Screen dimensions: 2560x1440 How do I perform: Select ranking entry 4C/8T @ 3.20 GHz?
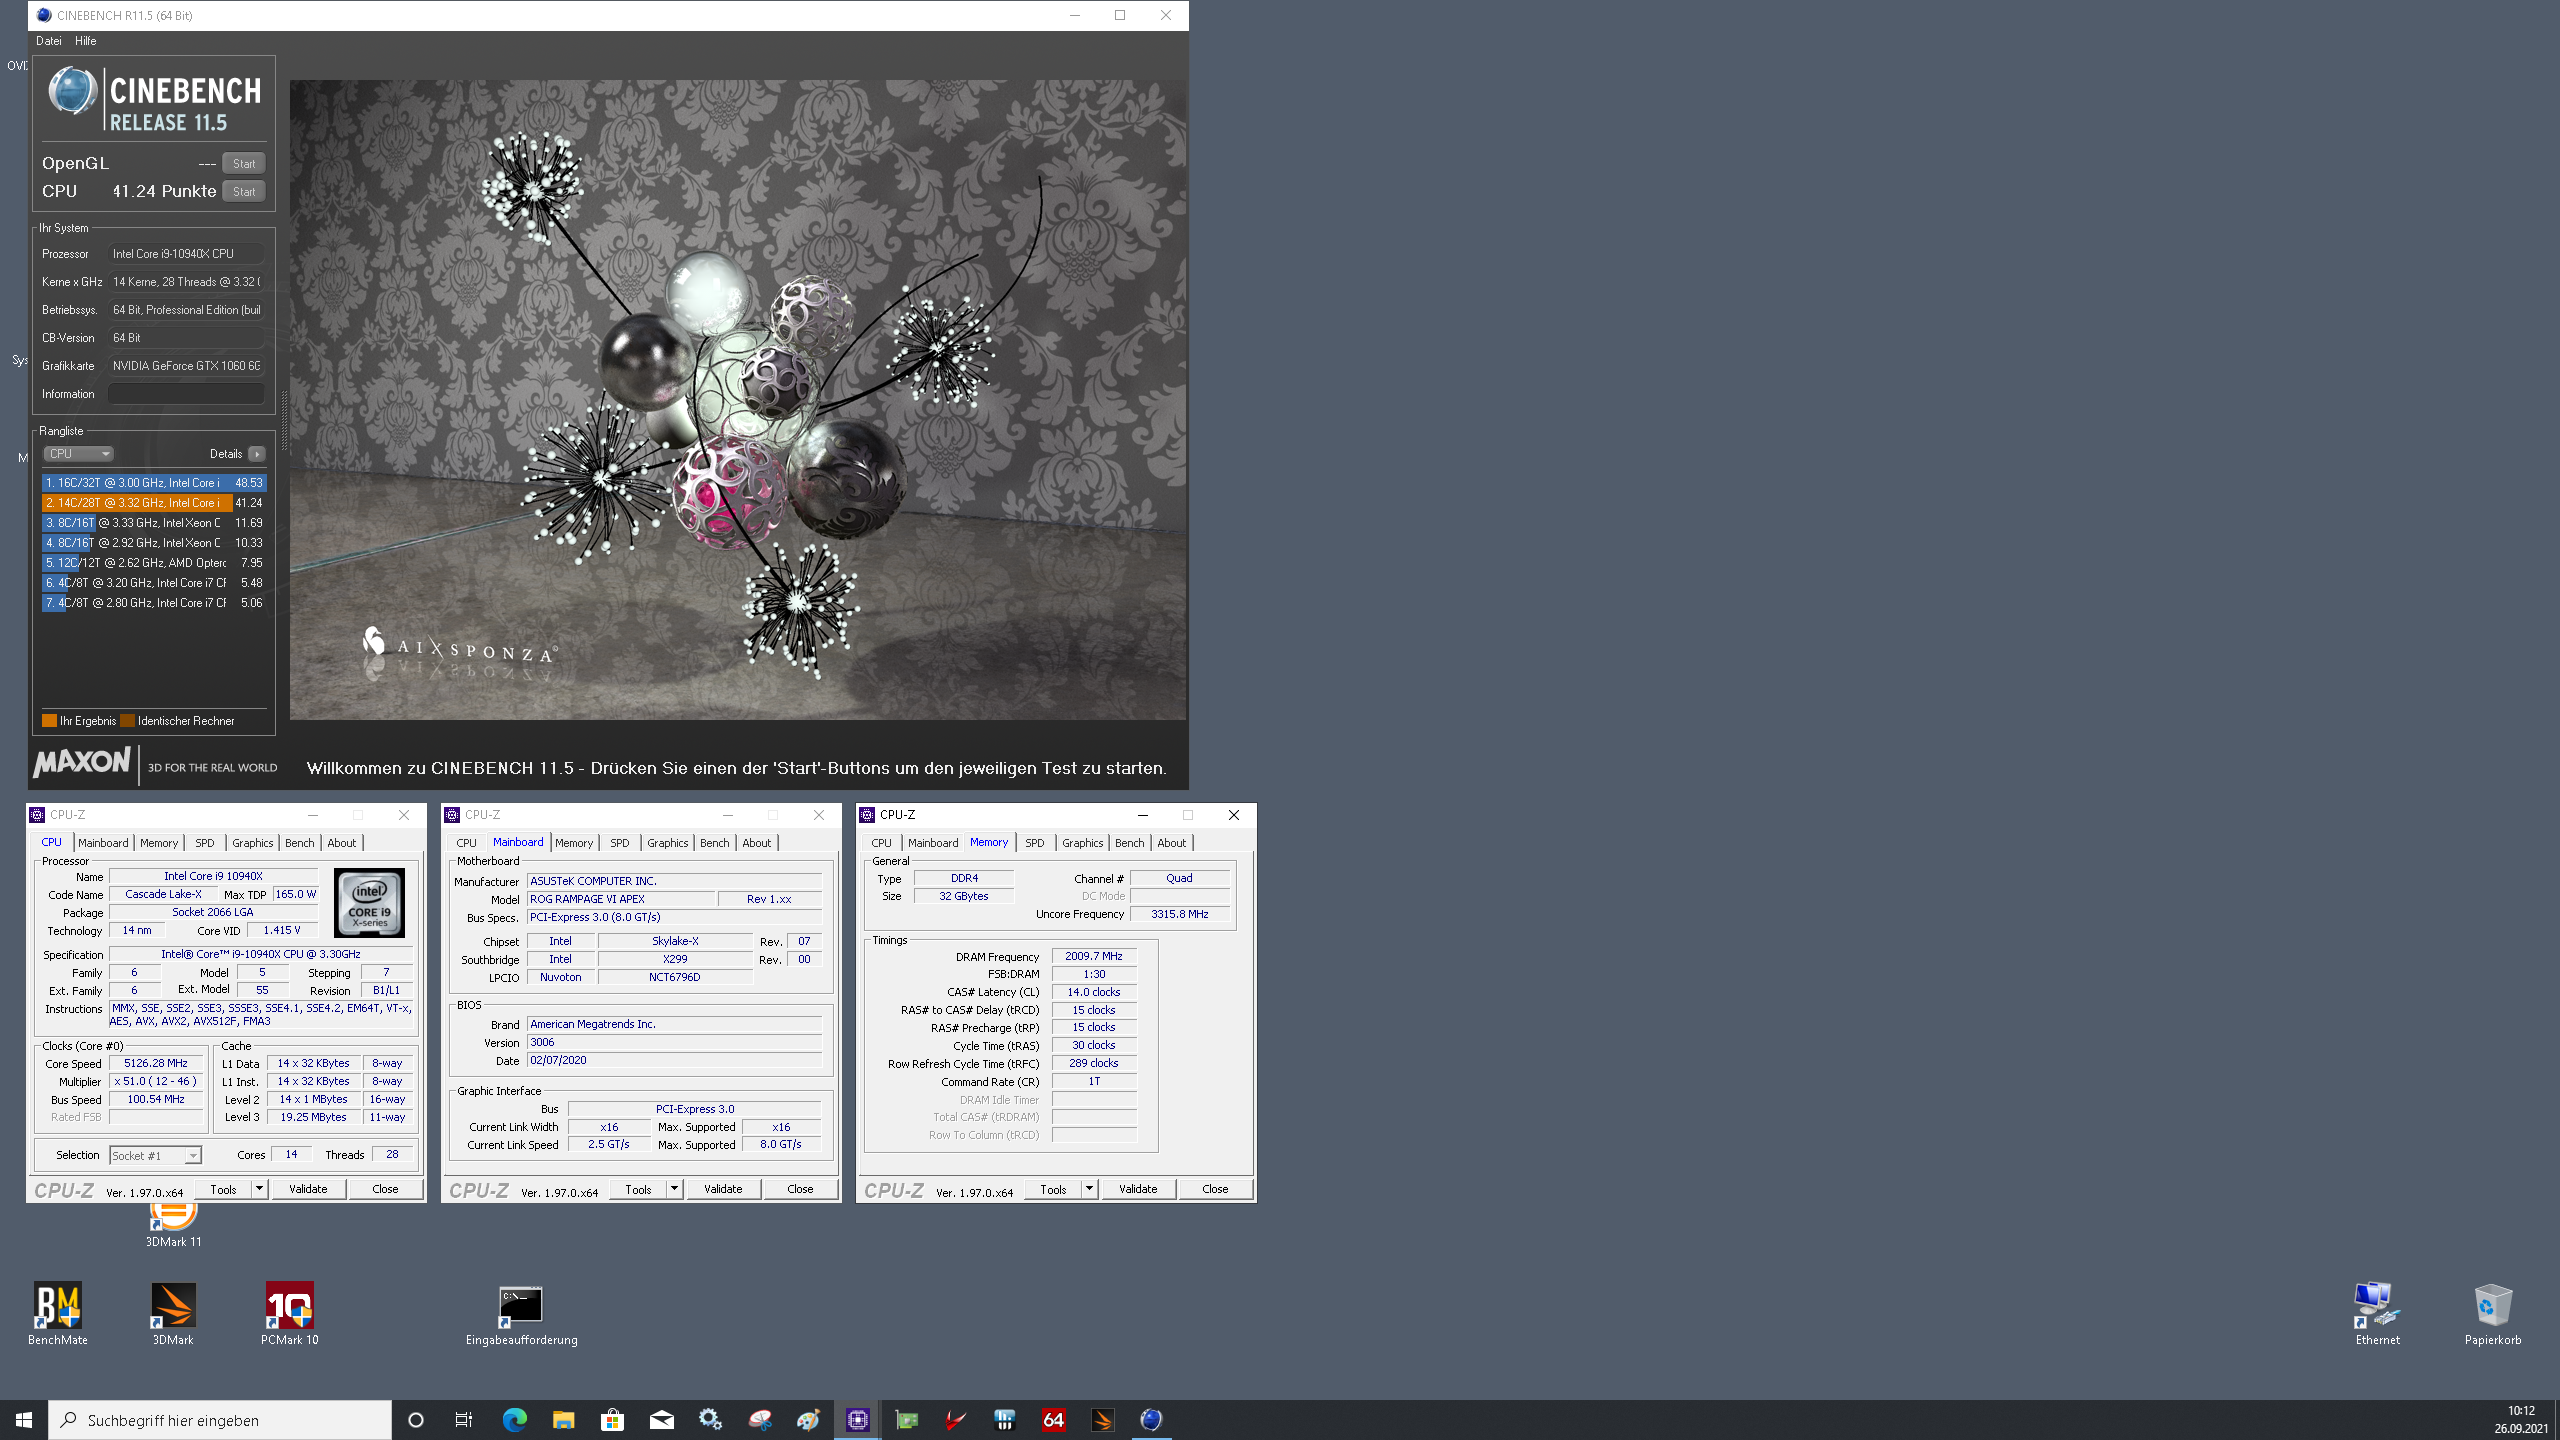click(x=154, y=583)
